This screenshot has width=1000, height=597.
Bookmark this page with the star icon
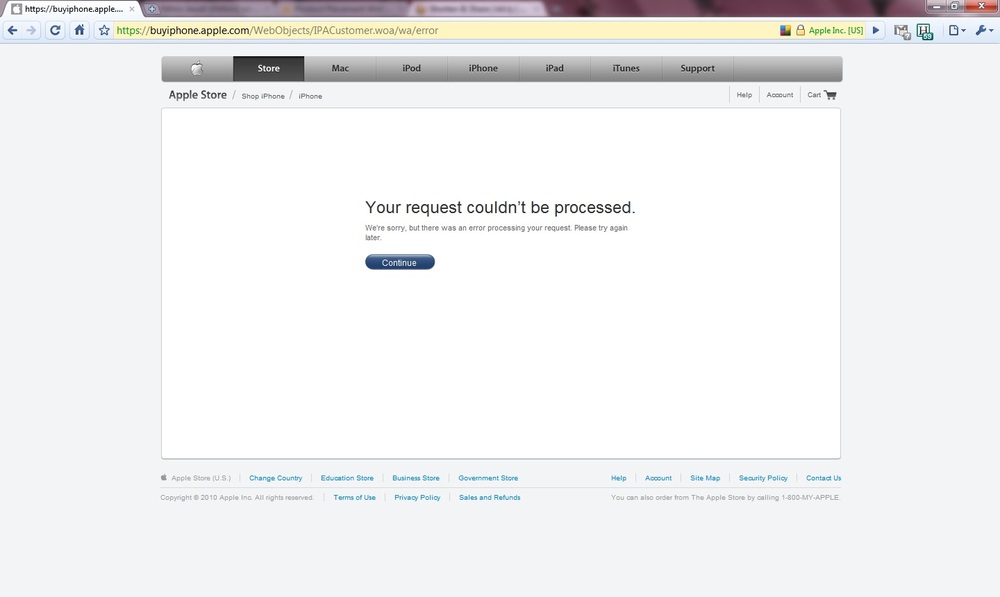tap(104, 30)
